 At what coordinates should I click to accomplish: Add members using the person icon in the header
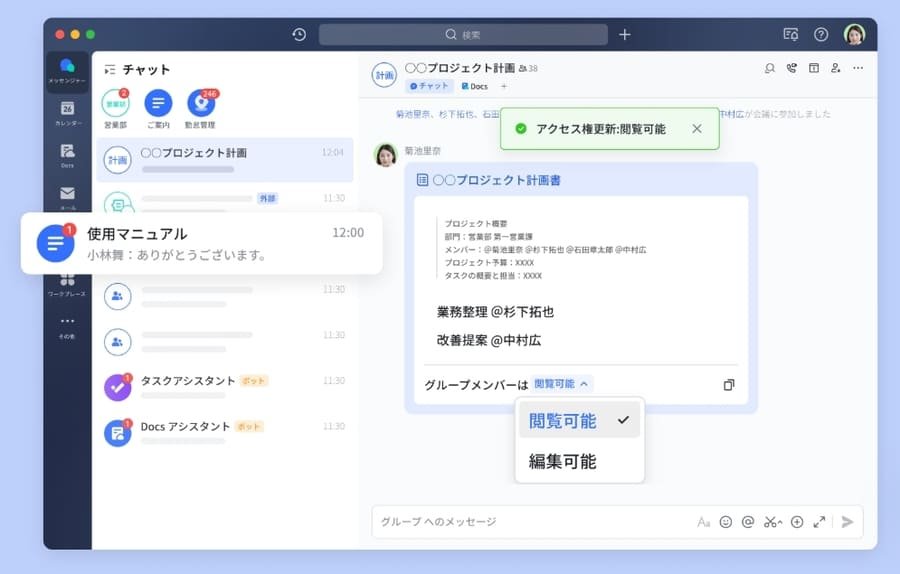click(x=836, y=68)
